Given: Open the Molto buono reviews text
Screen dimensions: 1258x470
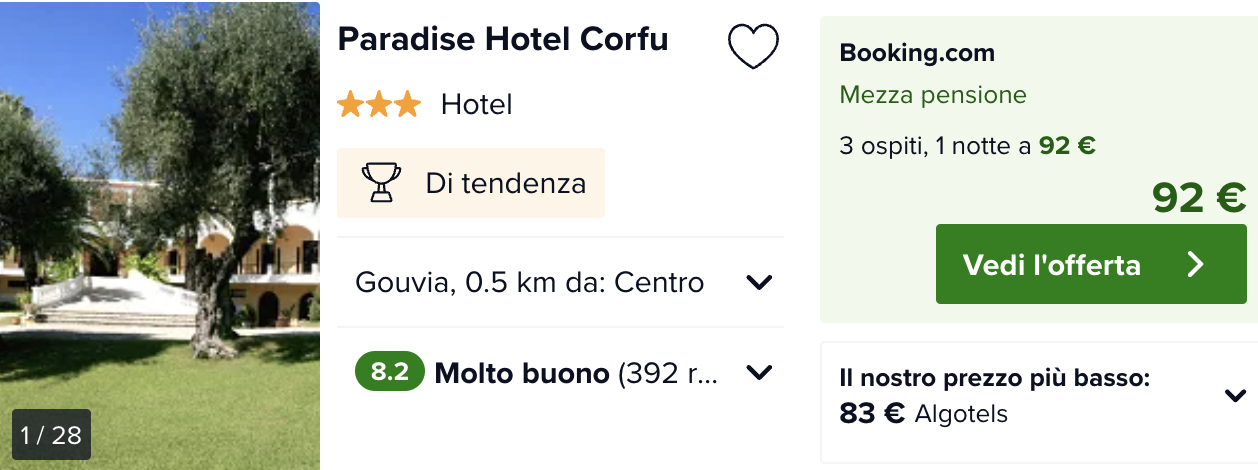Looking at the screenshot, I should click(x=575, y=373).
